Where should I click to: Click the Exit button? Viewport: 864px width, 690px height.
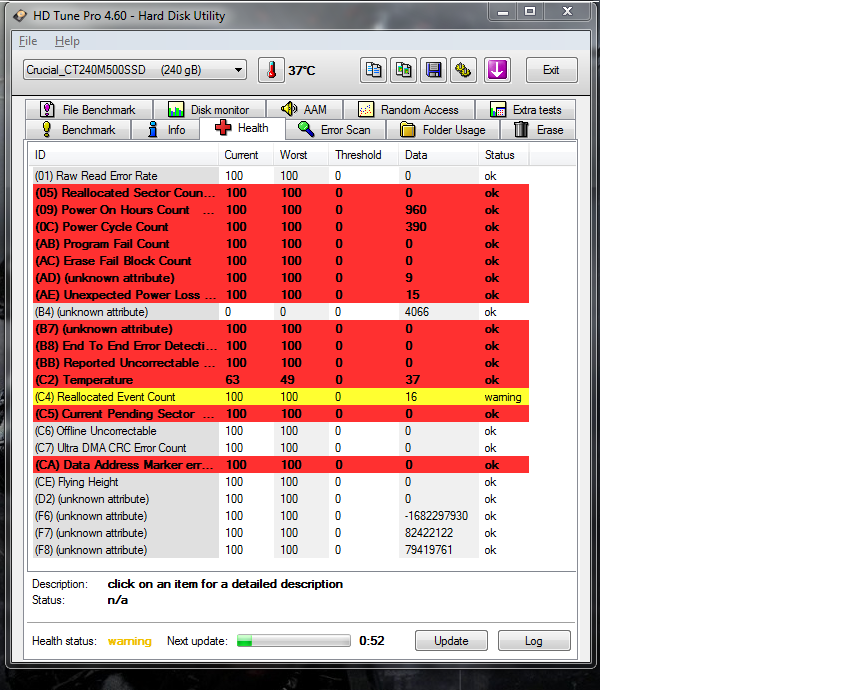tap(552, 70)
